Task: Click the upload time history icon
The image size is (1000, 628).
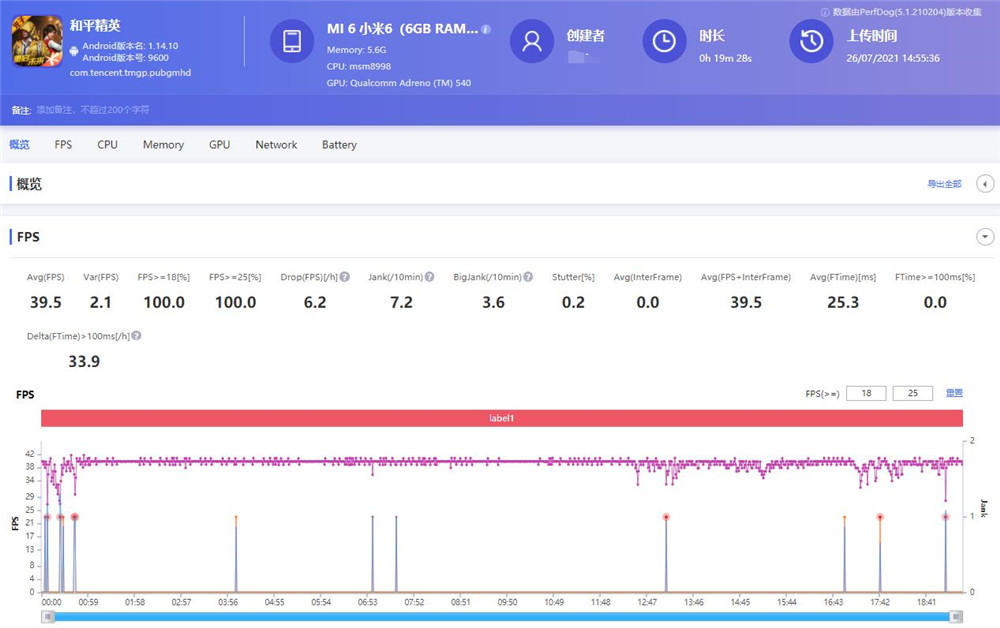Action: tap(812, 41)
